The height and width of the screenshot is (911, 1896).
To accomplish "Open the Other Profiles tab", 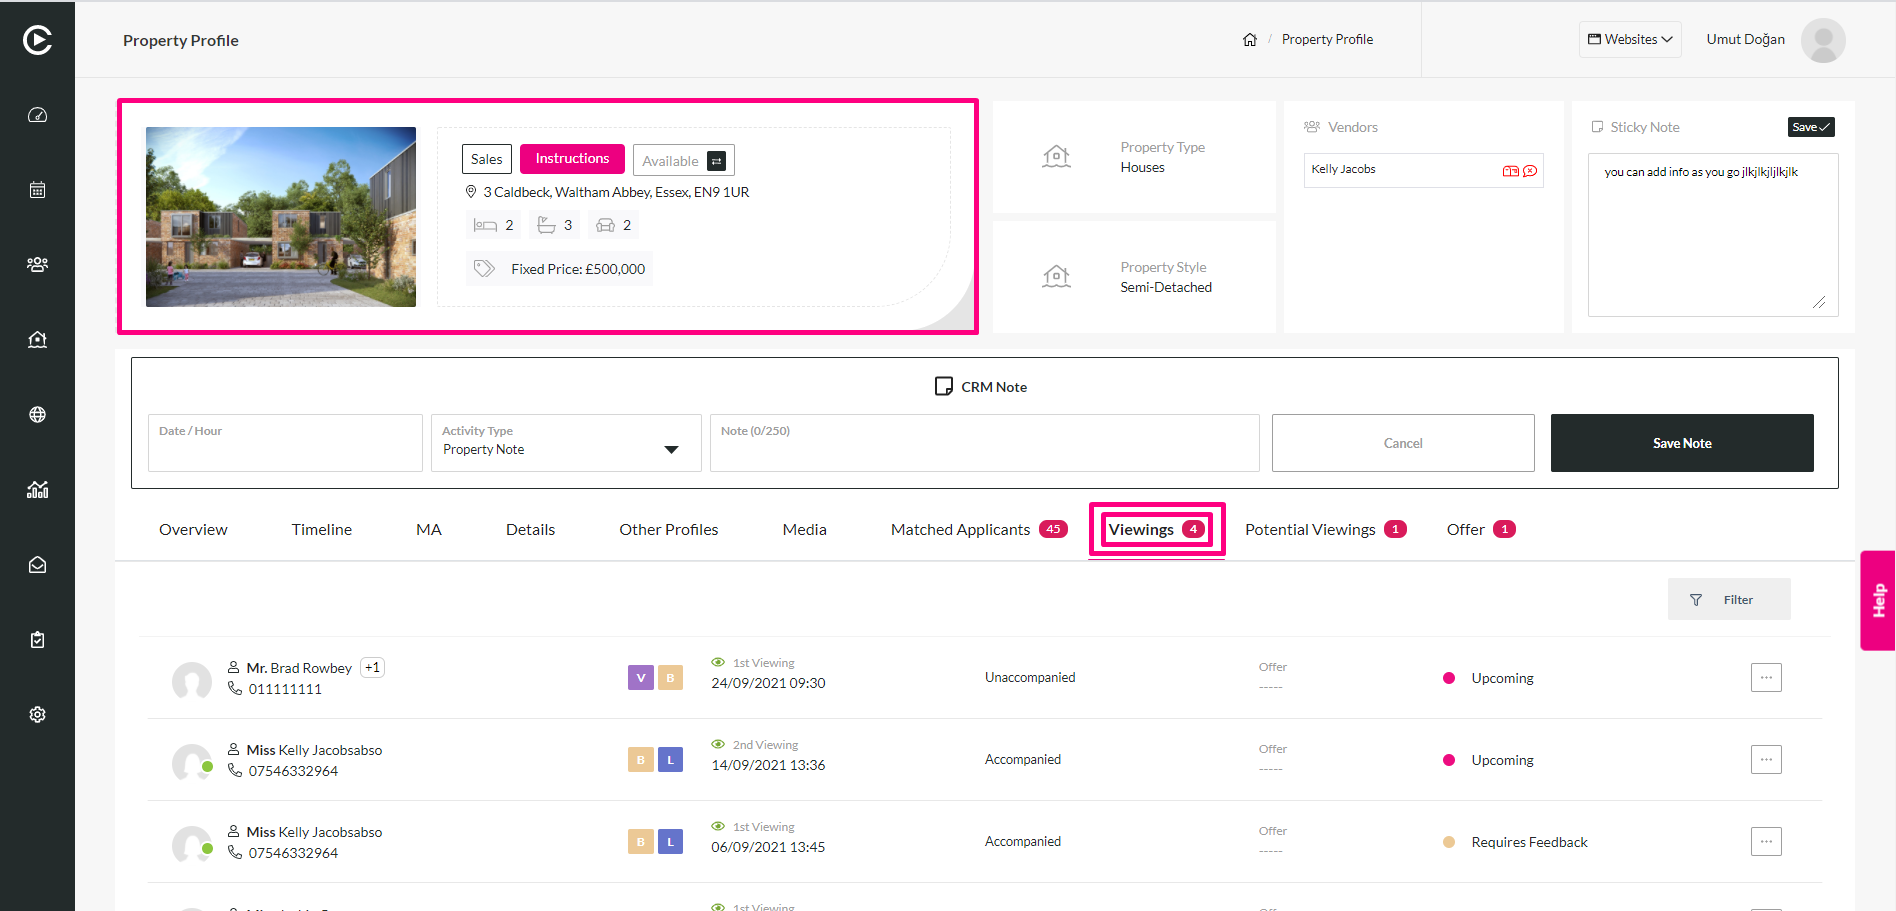I will coord(669,530).
